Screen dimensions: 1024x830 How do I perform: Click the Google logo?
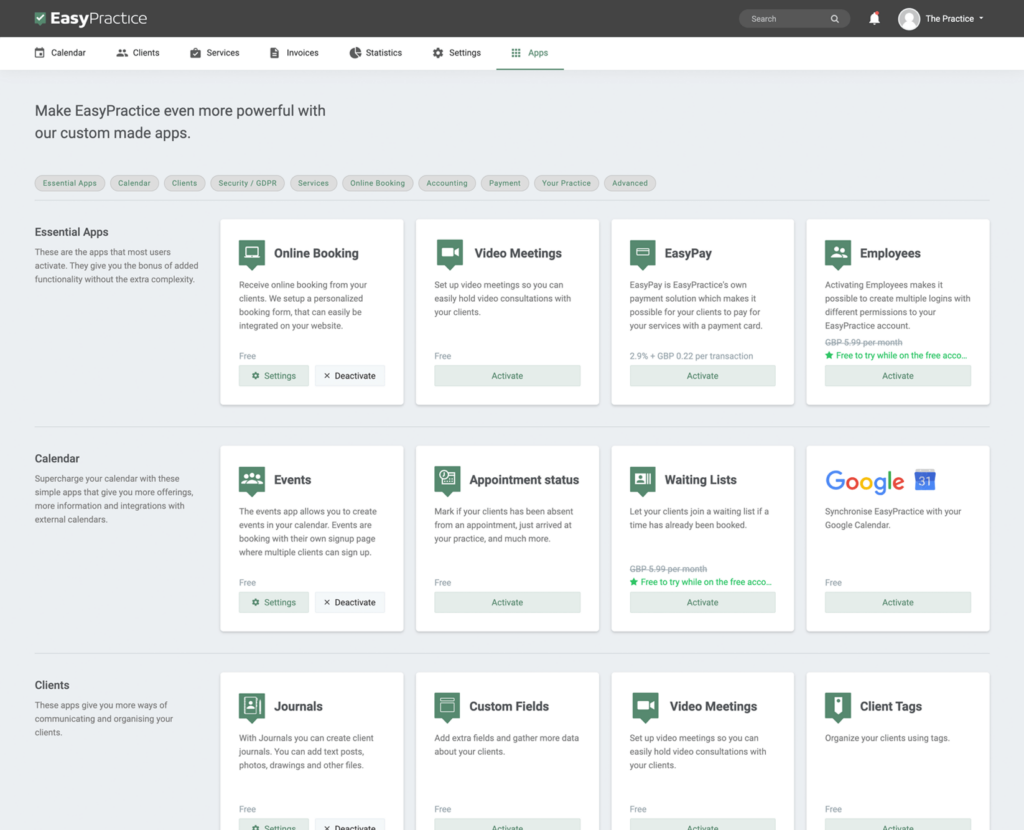(865, 481)
